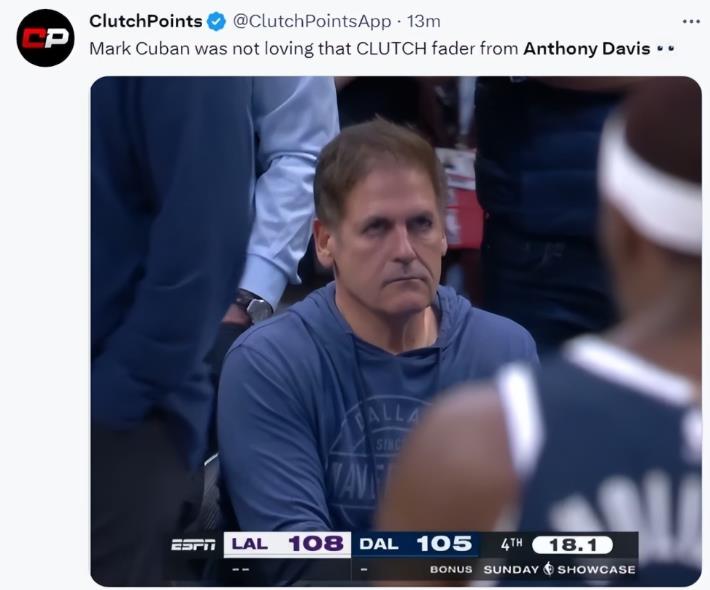
Task: Open the tweet's more options menu
Action: pos(690,21)
